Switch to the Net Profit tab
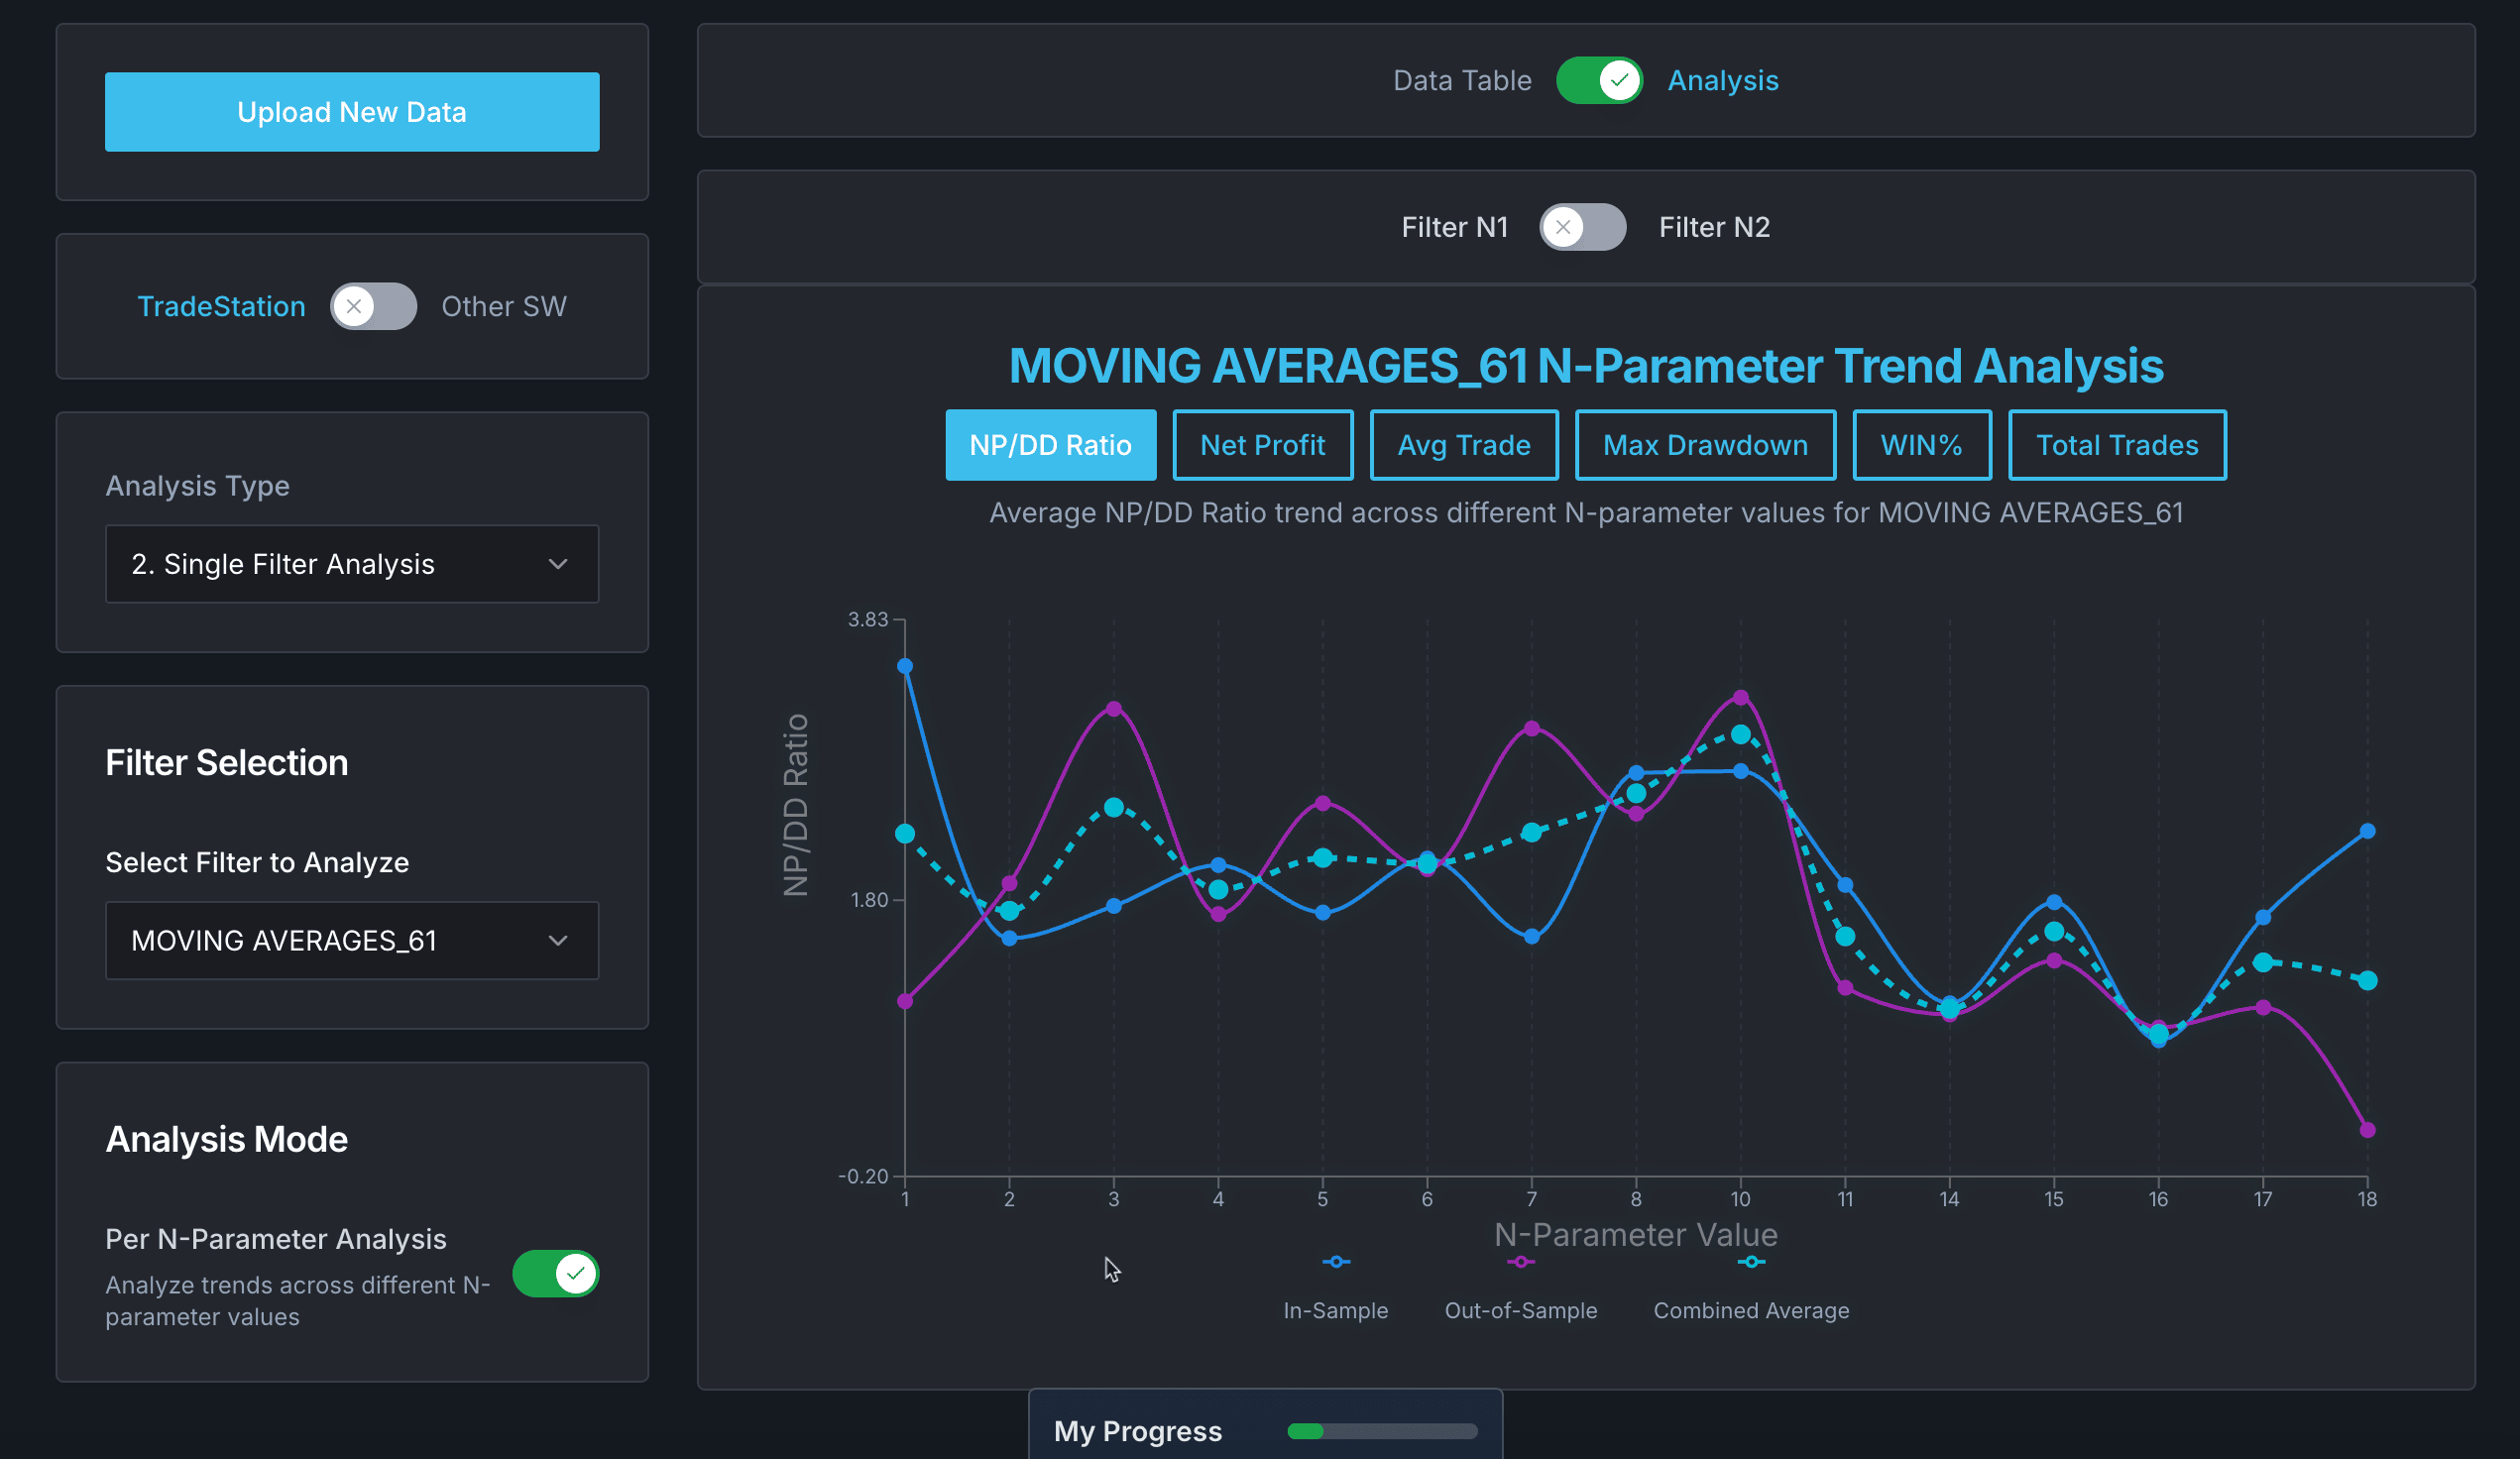2520x1459 pixels. [x=1262, y=445]
